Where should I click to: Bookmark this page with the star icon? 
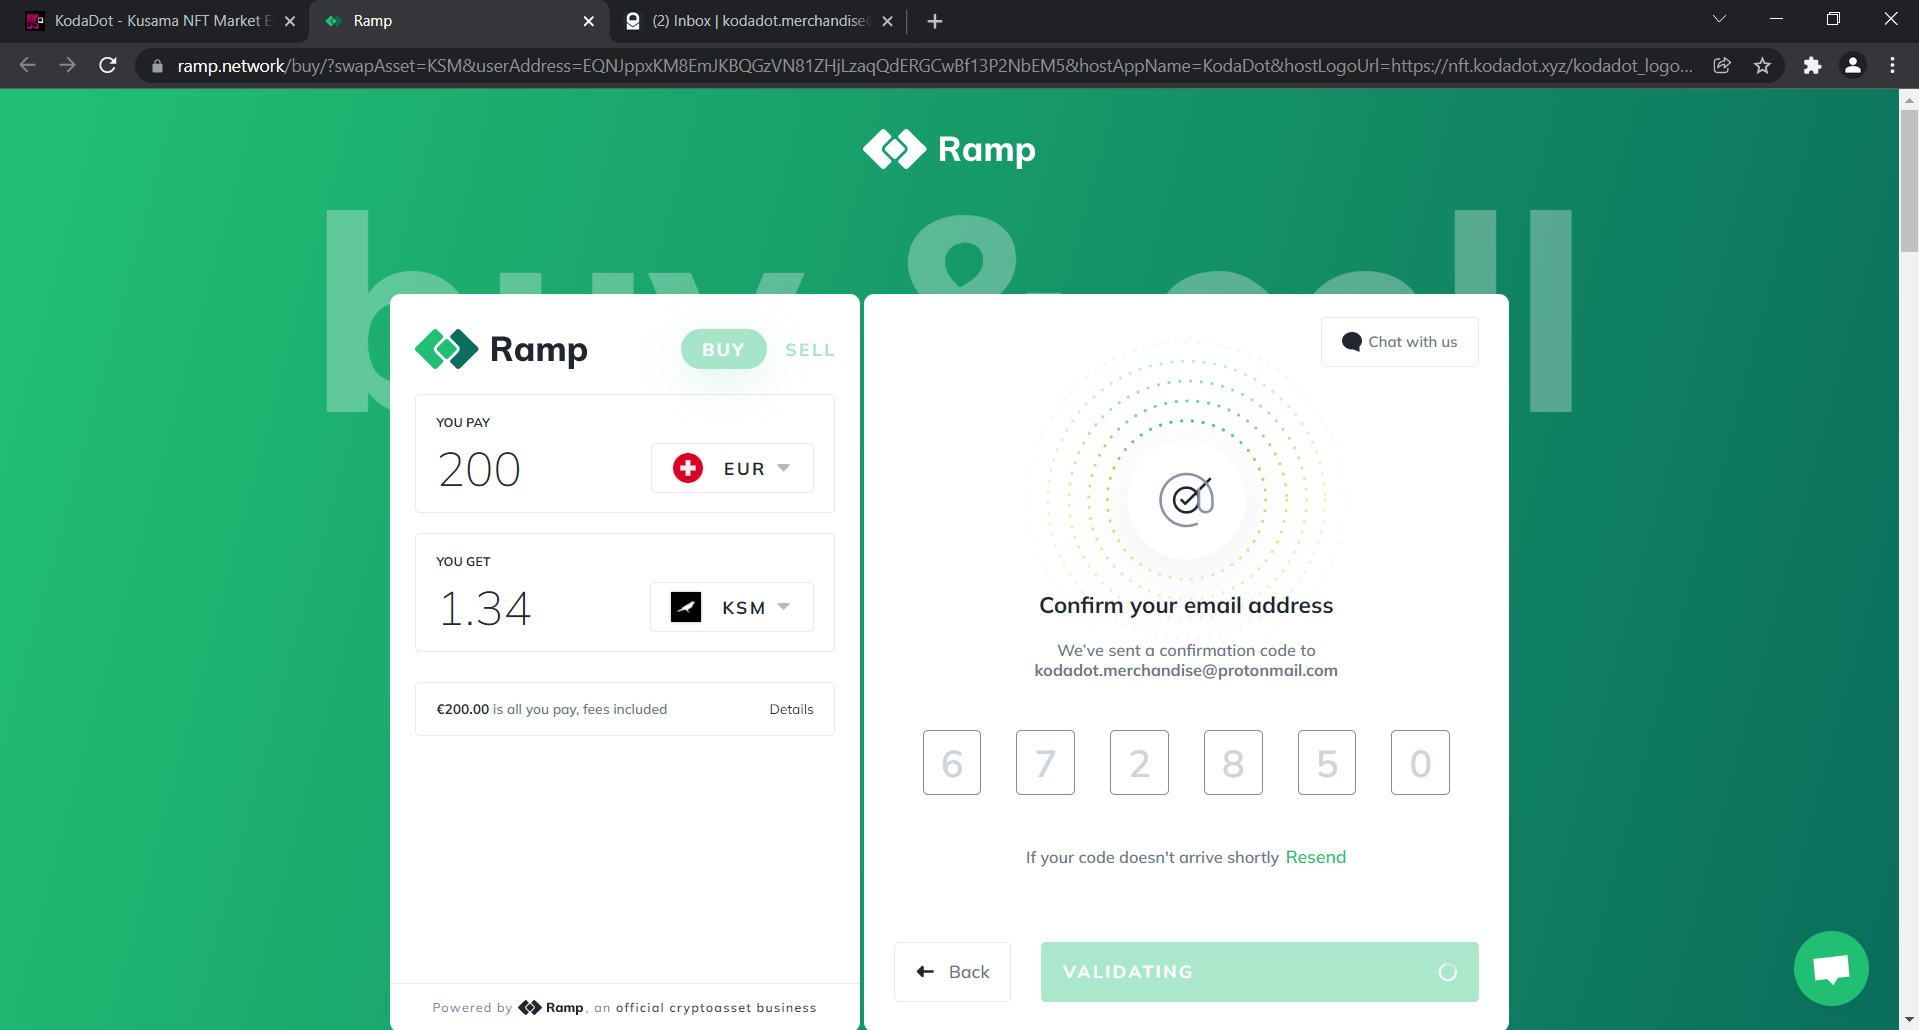tap(1762, 66)
